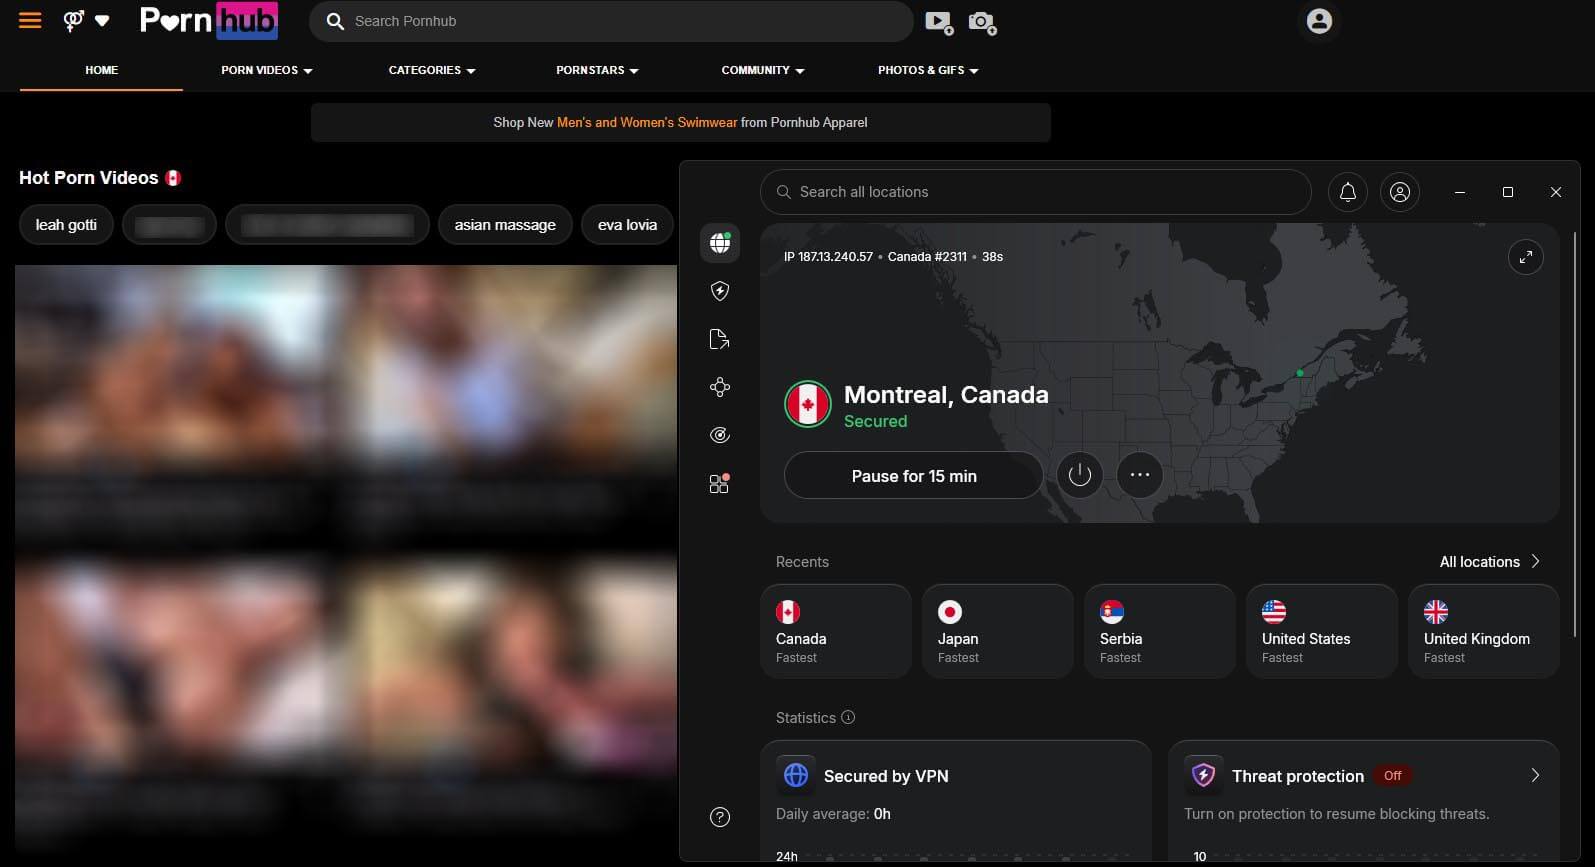Open Men's and Women's Swimwear link
This screenshot has height=867, width=1595.
point(647,122)
